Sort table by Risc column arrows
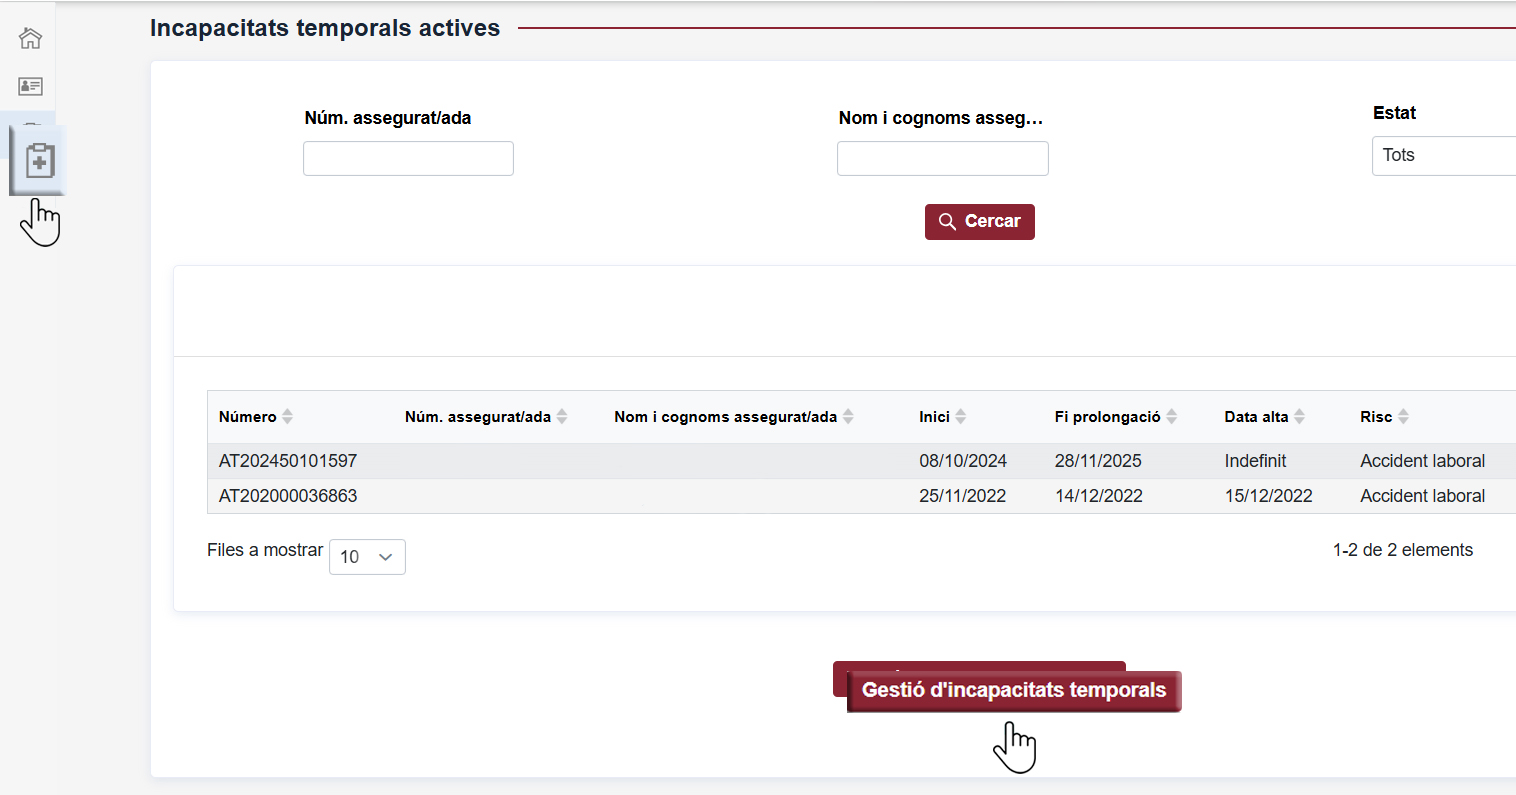This screenshot has width=1516, height=795. 1404,417
